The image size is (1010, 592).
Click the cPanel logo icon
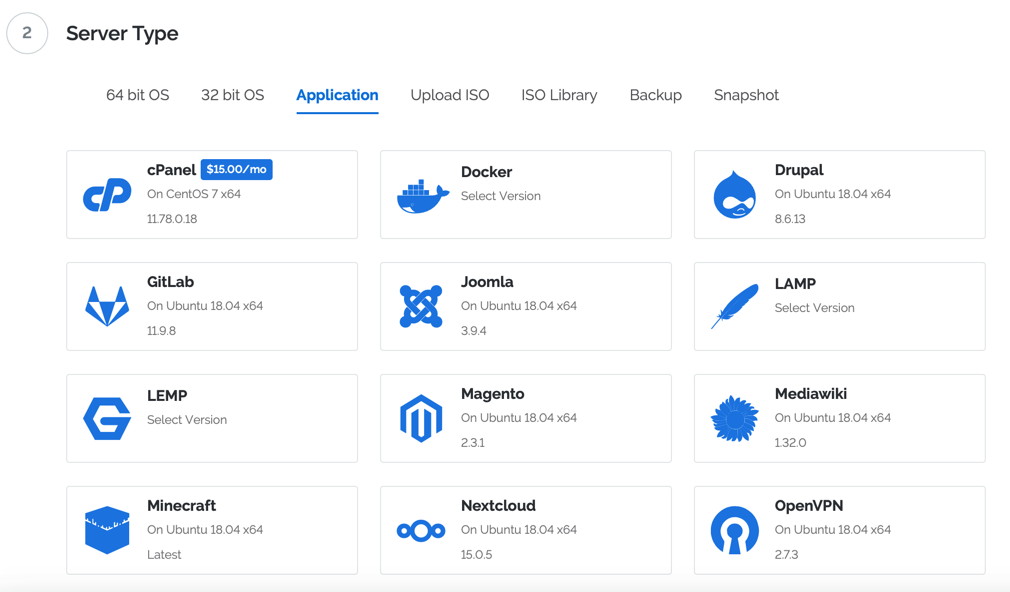(x=107, y=195)
